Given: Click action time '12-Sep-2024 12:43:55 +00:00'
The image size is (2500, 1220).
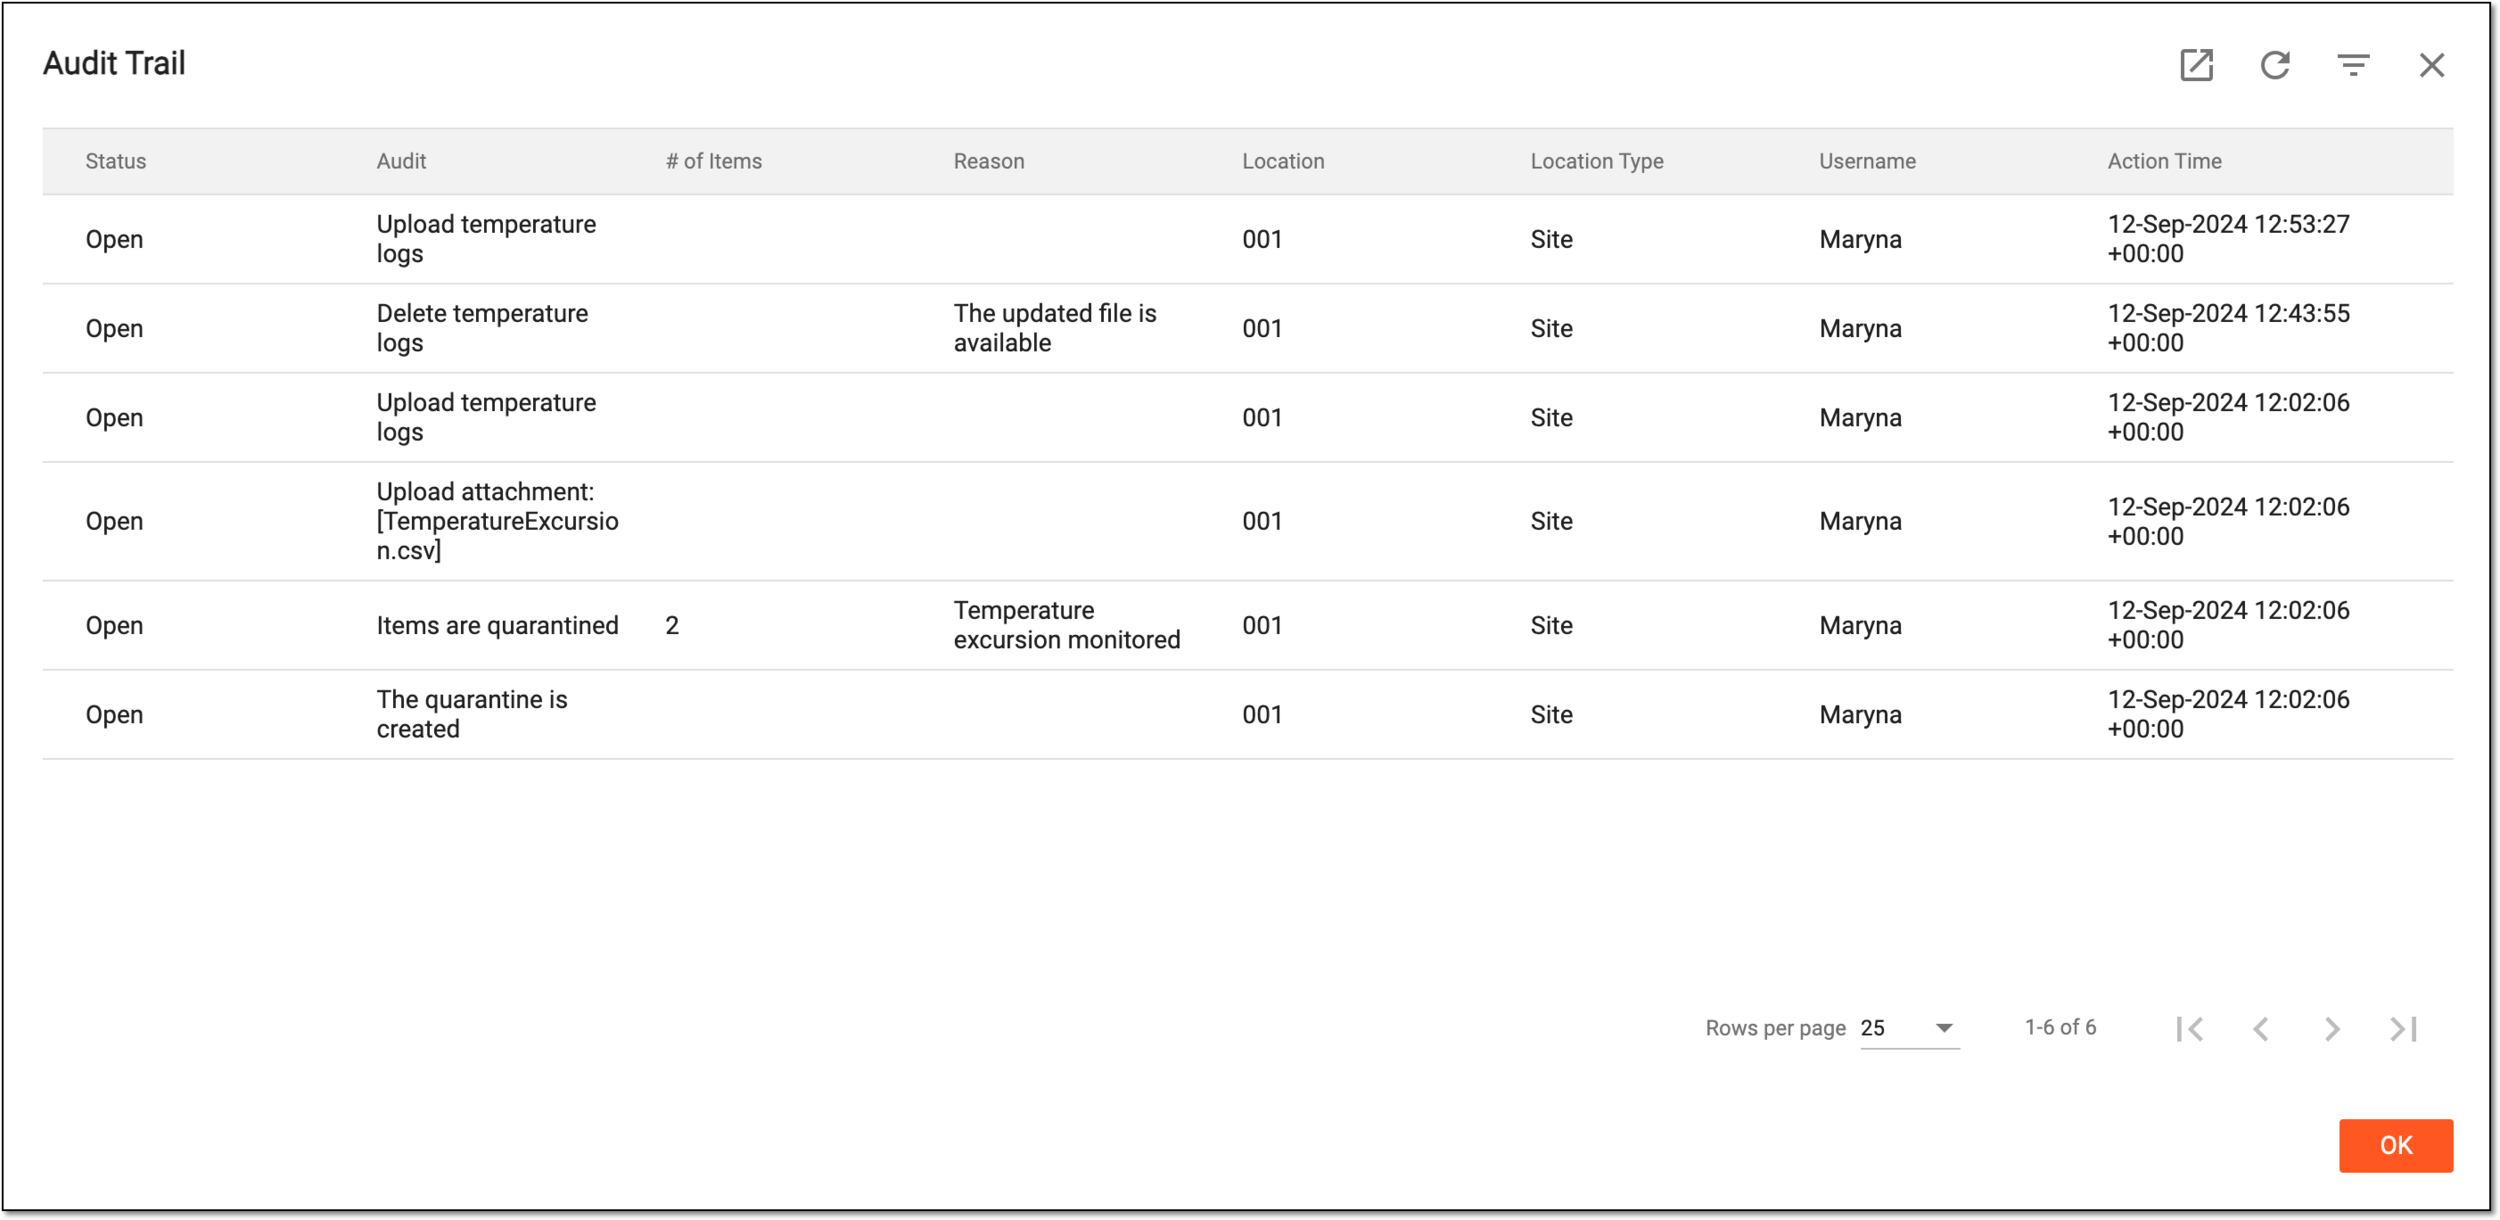Looking at the screenshot, I should (x=2228, y=328).
